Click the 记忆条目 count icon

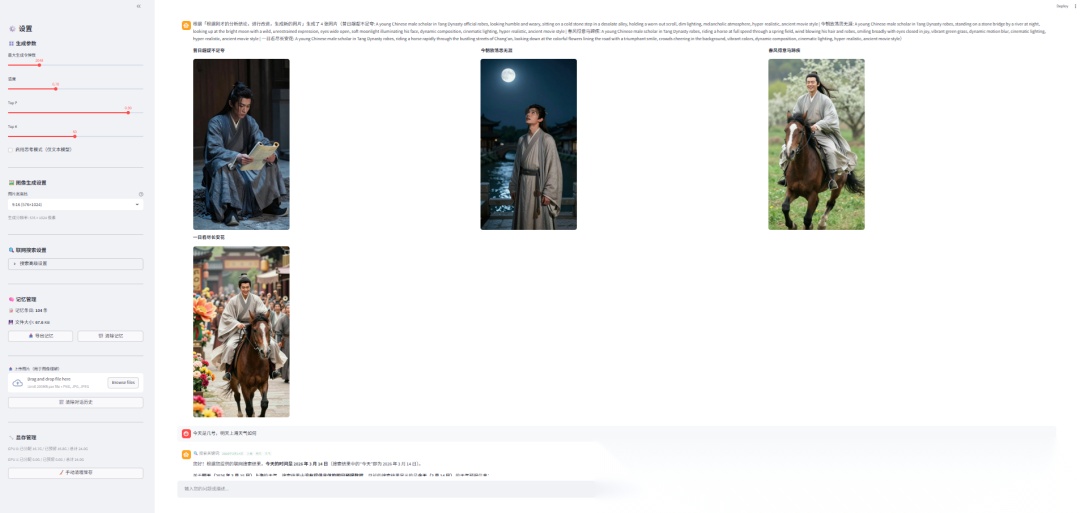pyautogui.click(x=10, y=311)
